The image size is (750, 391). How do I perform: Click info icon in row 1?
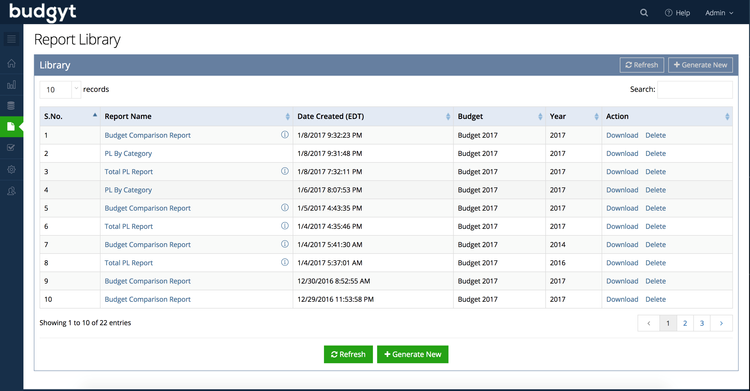(x=285, y=134)
